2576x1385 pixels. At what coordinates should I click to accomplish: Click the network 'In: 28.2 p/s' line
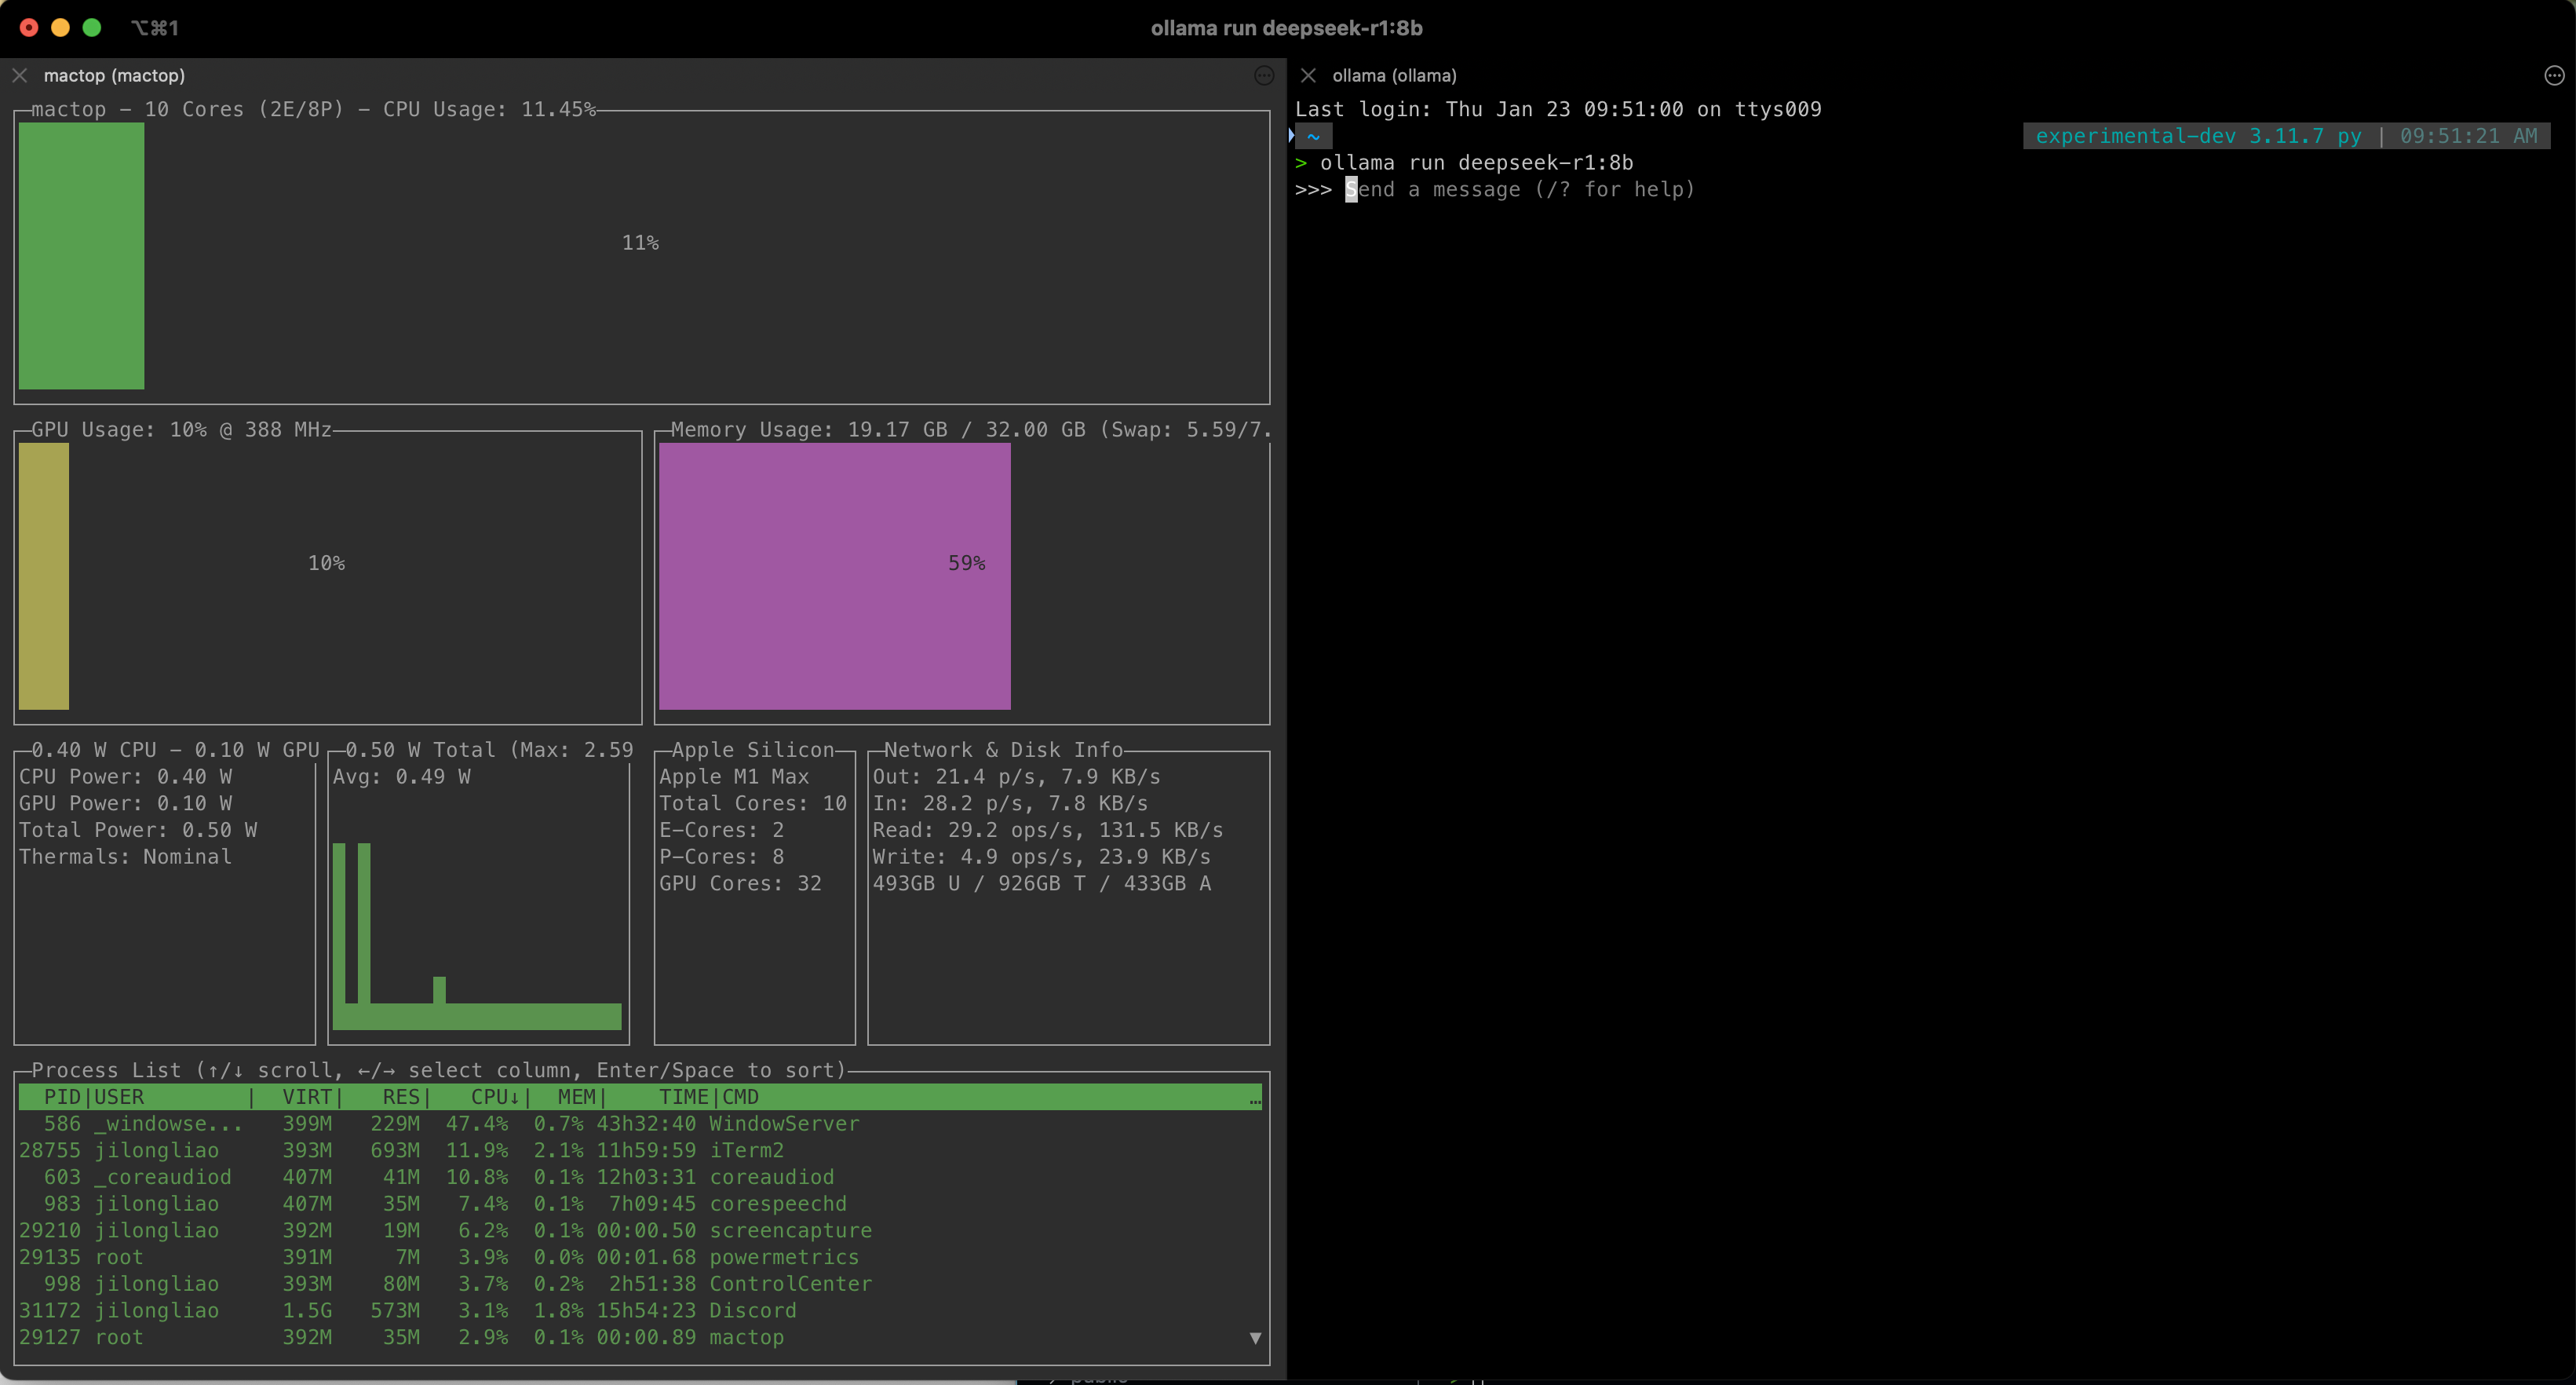click(1010, 803)
